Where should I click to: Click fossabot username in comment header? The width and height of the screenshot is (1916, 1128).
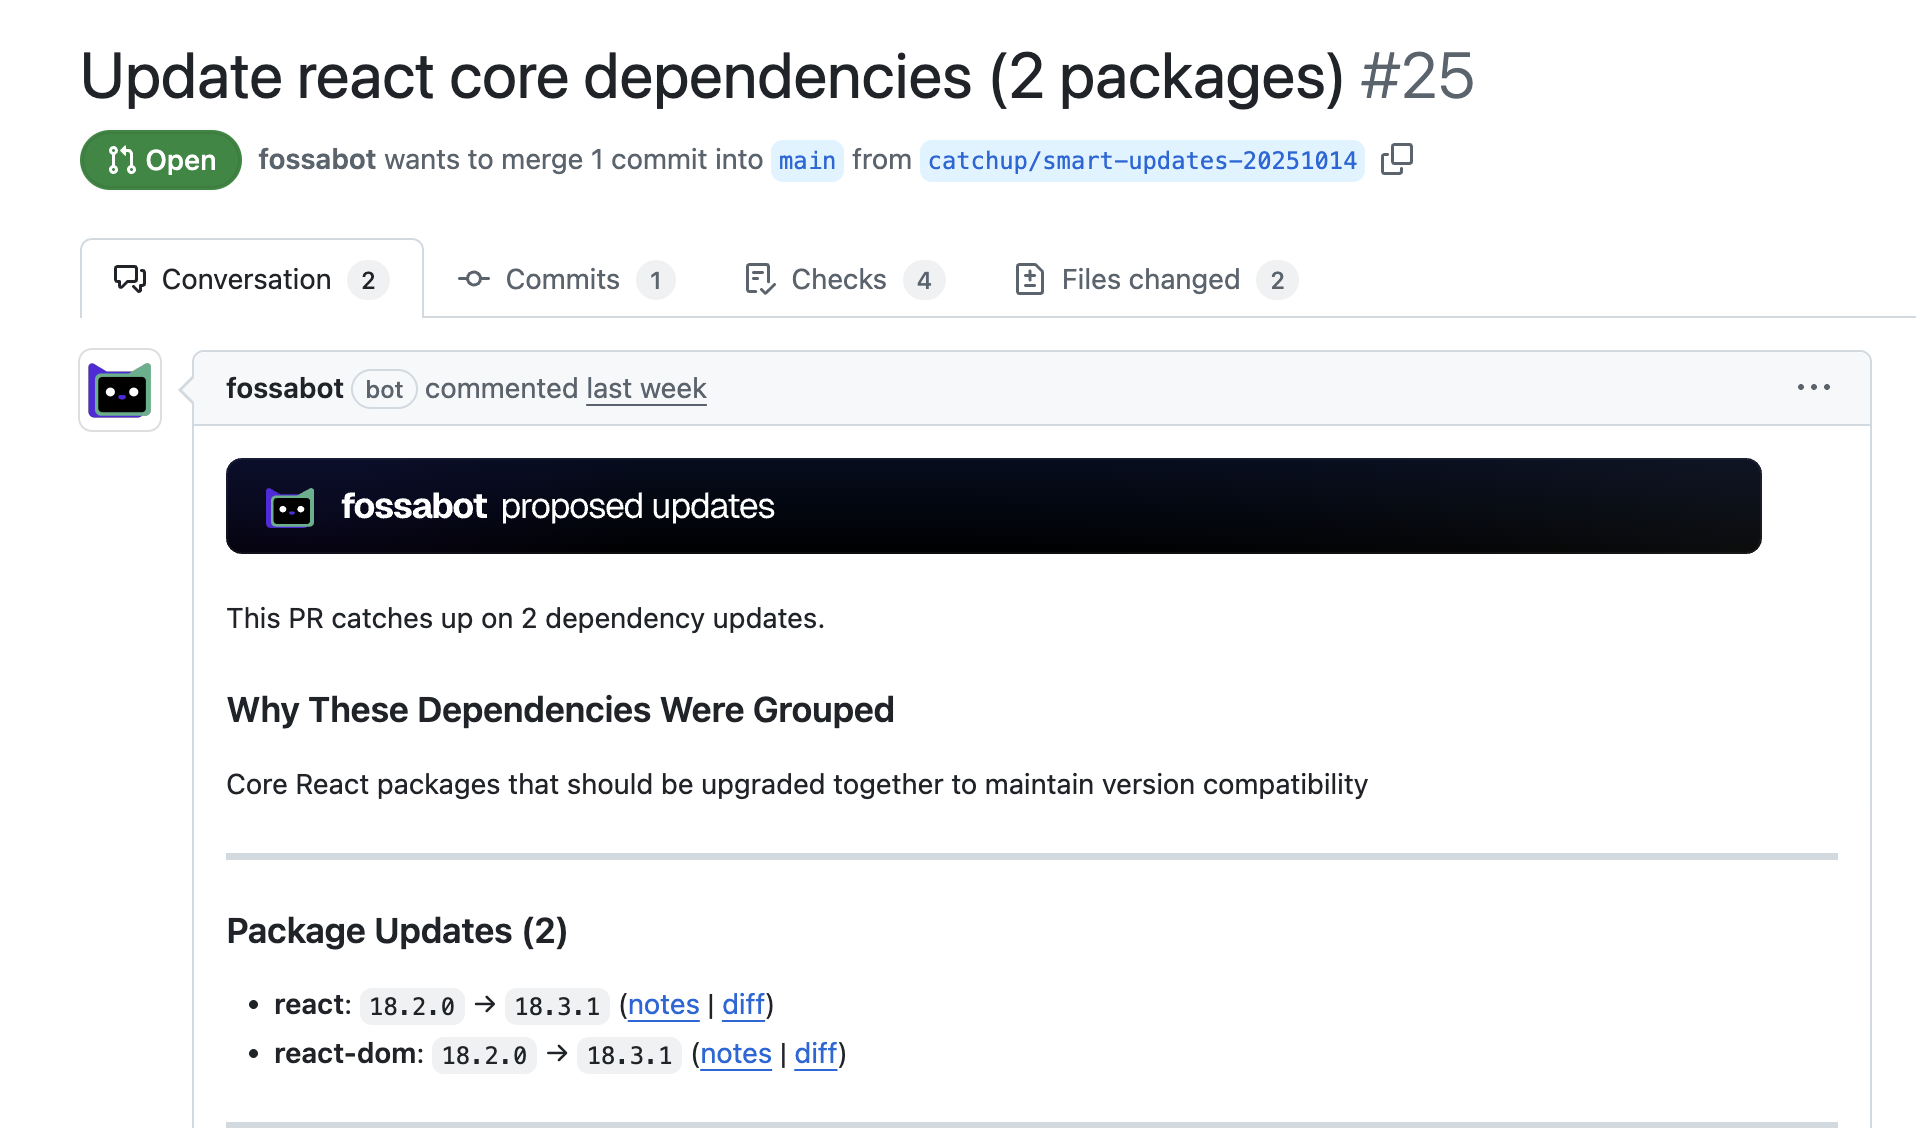tap(285, 388)
